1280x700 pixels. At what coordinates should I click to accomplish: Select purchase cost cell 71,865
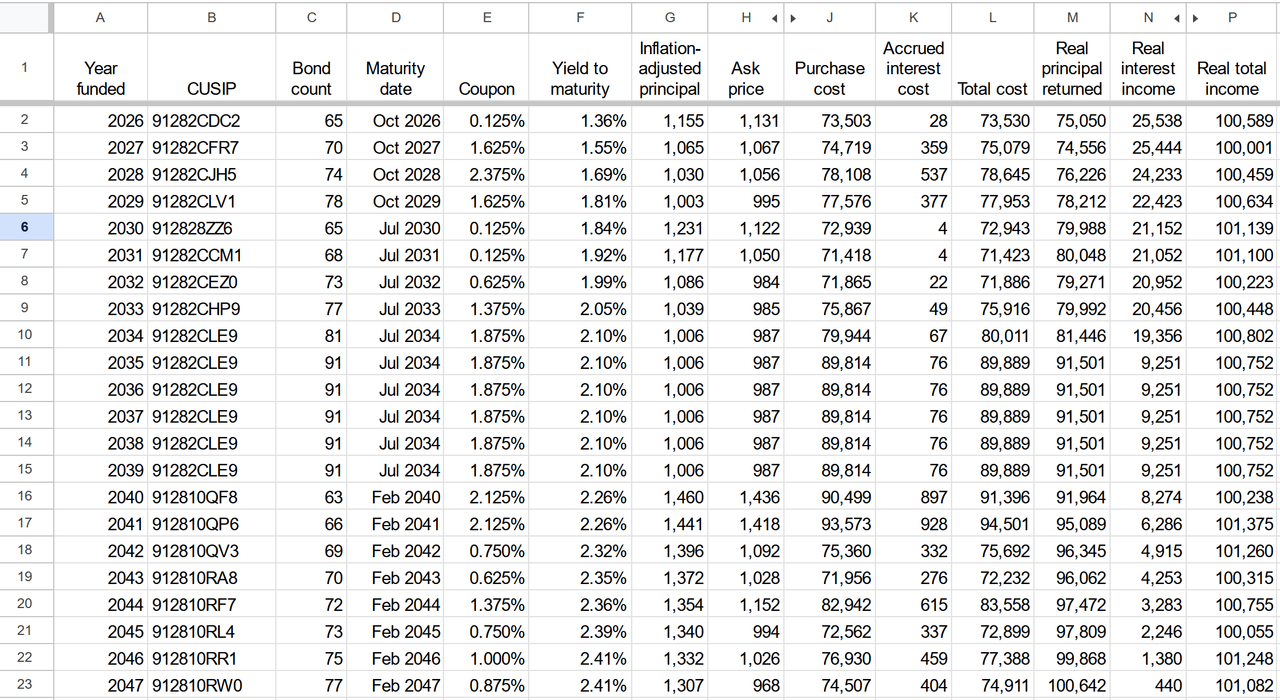coord(830,283)
